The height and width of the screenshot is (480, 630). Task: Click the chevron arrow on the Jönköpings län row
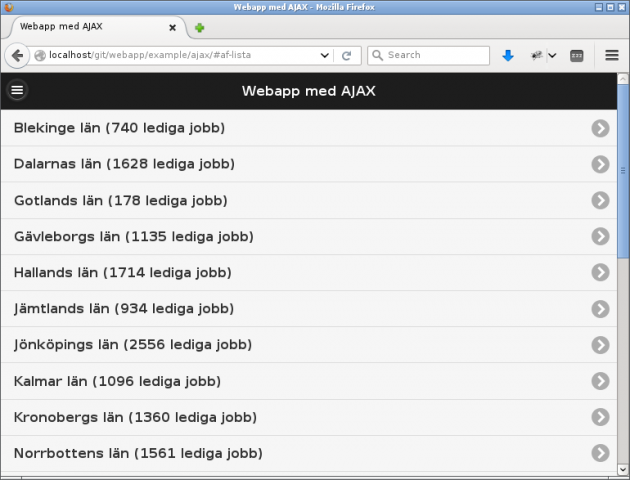[x=600, y=345]
